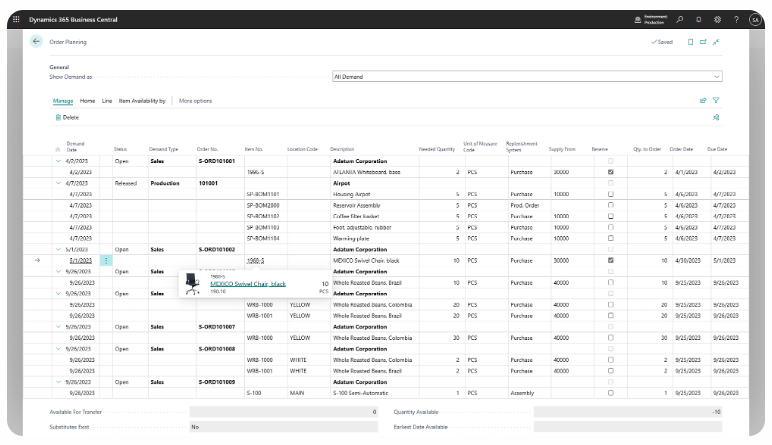Collapse the S-ORD101009 order group

click(58, 382)
